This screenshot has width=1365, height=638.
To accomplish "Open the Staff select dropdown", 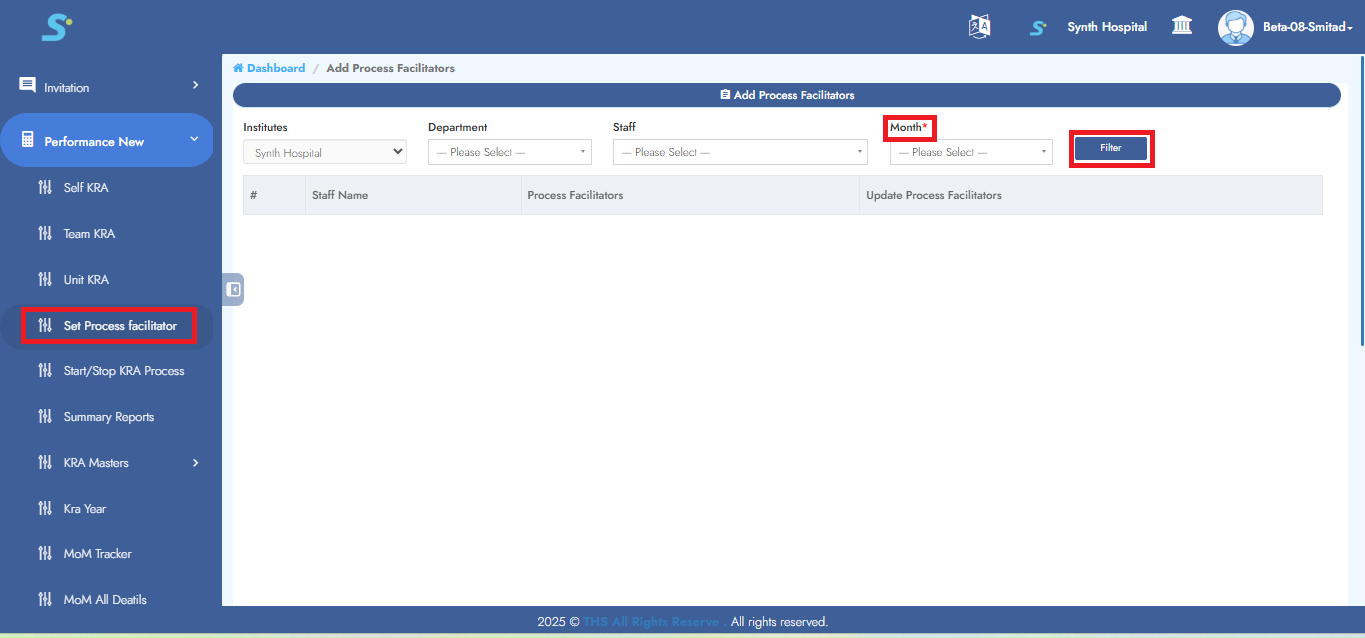I will point(739,152).
